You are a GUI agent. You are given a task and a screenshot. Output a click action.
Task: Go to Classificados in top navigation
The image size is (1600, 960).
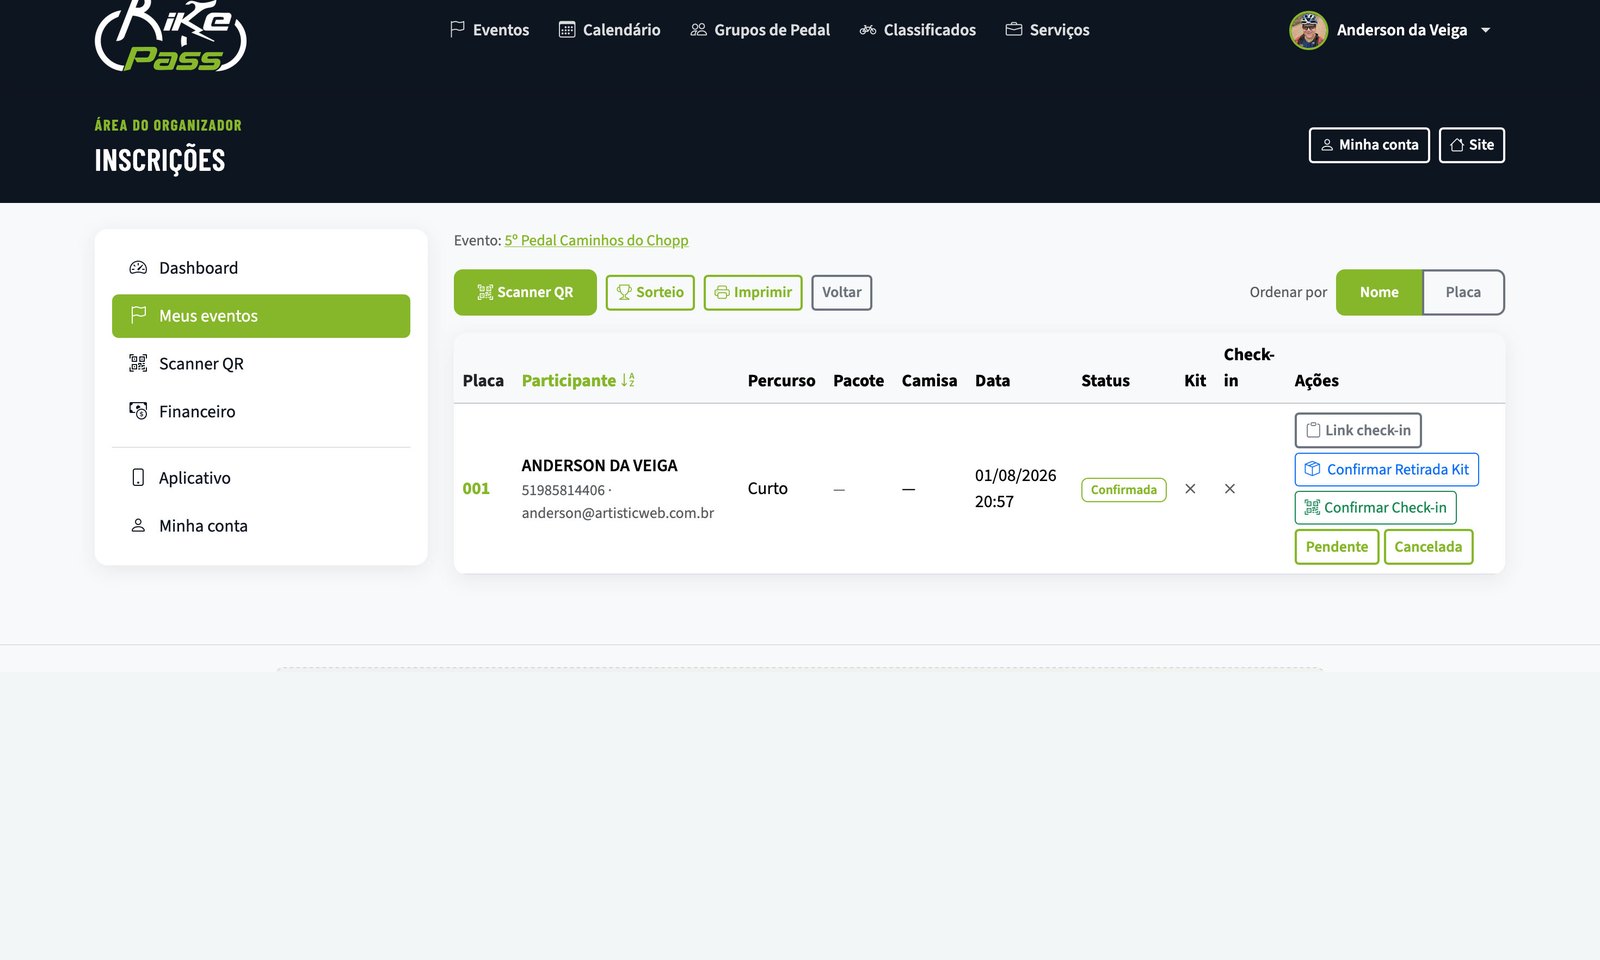[917, 30]
